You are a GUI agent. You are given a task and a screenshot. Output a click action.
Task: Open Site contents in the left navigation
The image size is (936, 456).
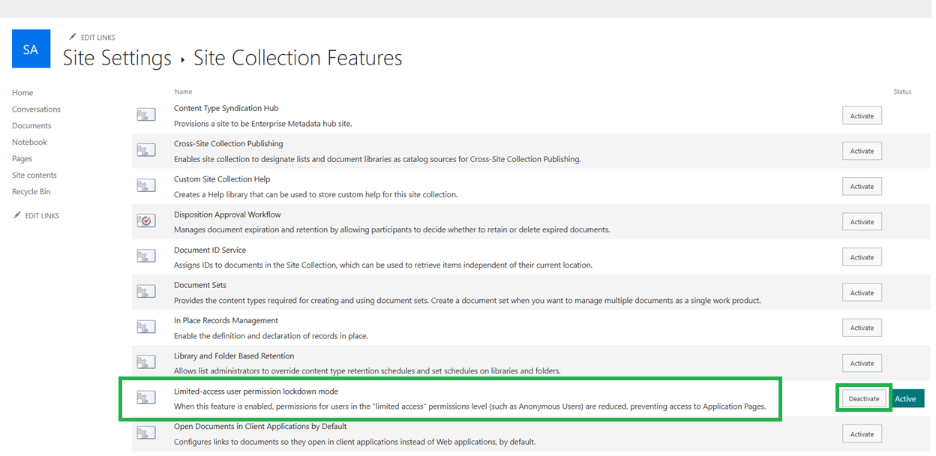point(34,175)
